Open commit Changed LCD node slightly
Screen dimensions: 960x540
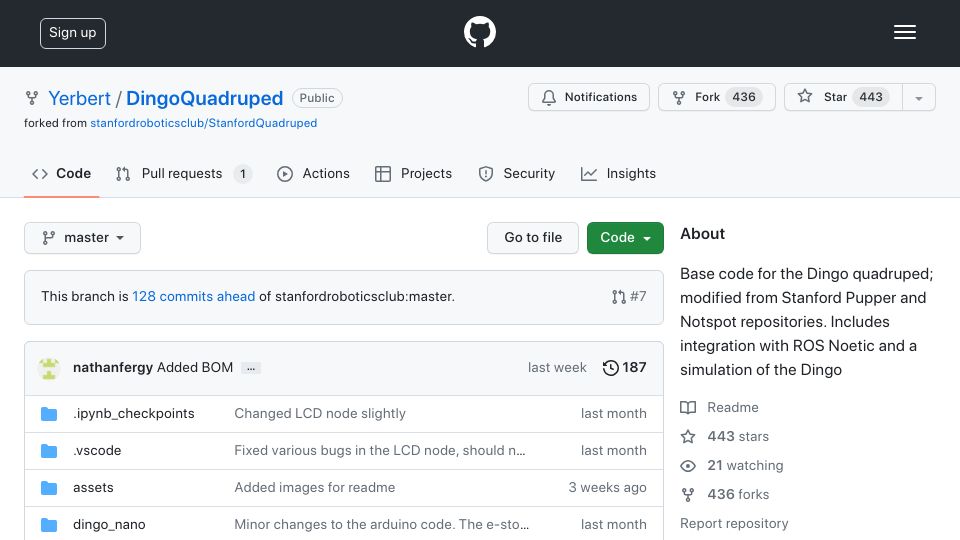pyautogui.click(x=320, y=414)
